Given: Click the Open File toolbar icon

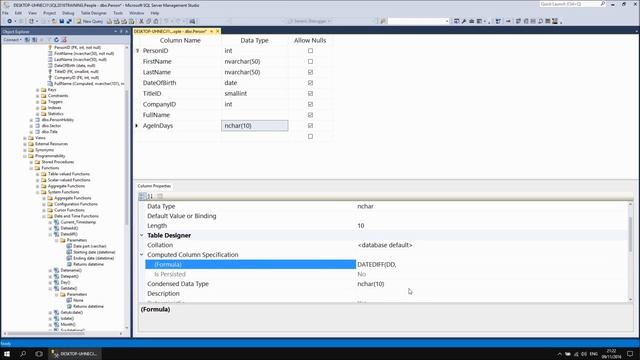Looking at the screenshot, I should (54, 21).
